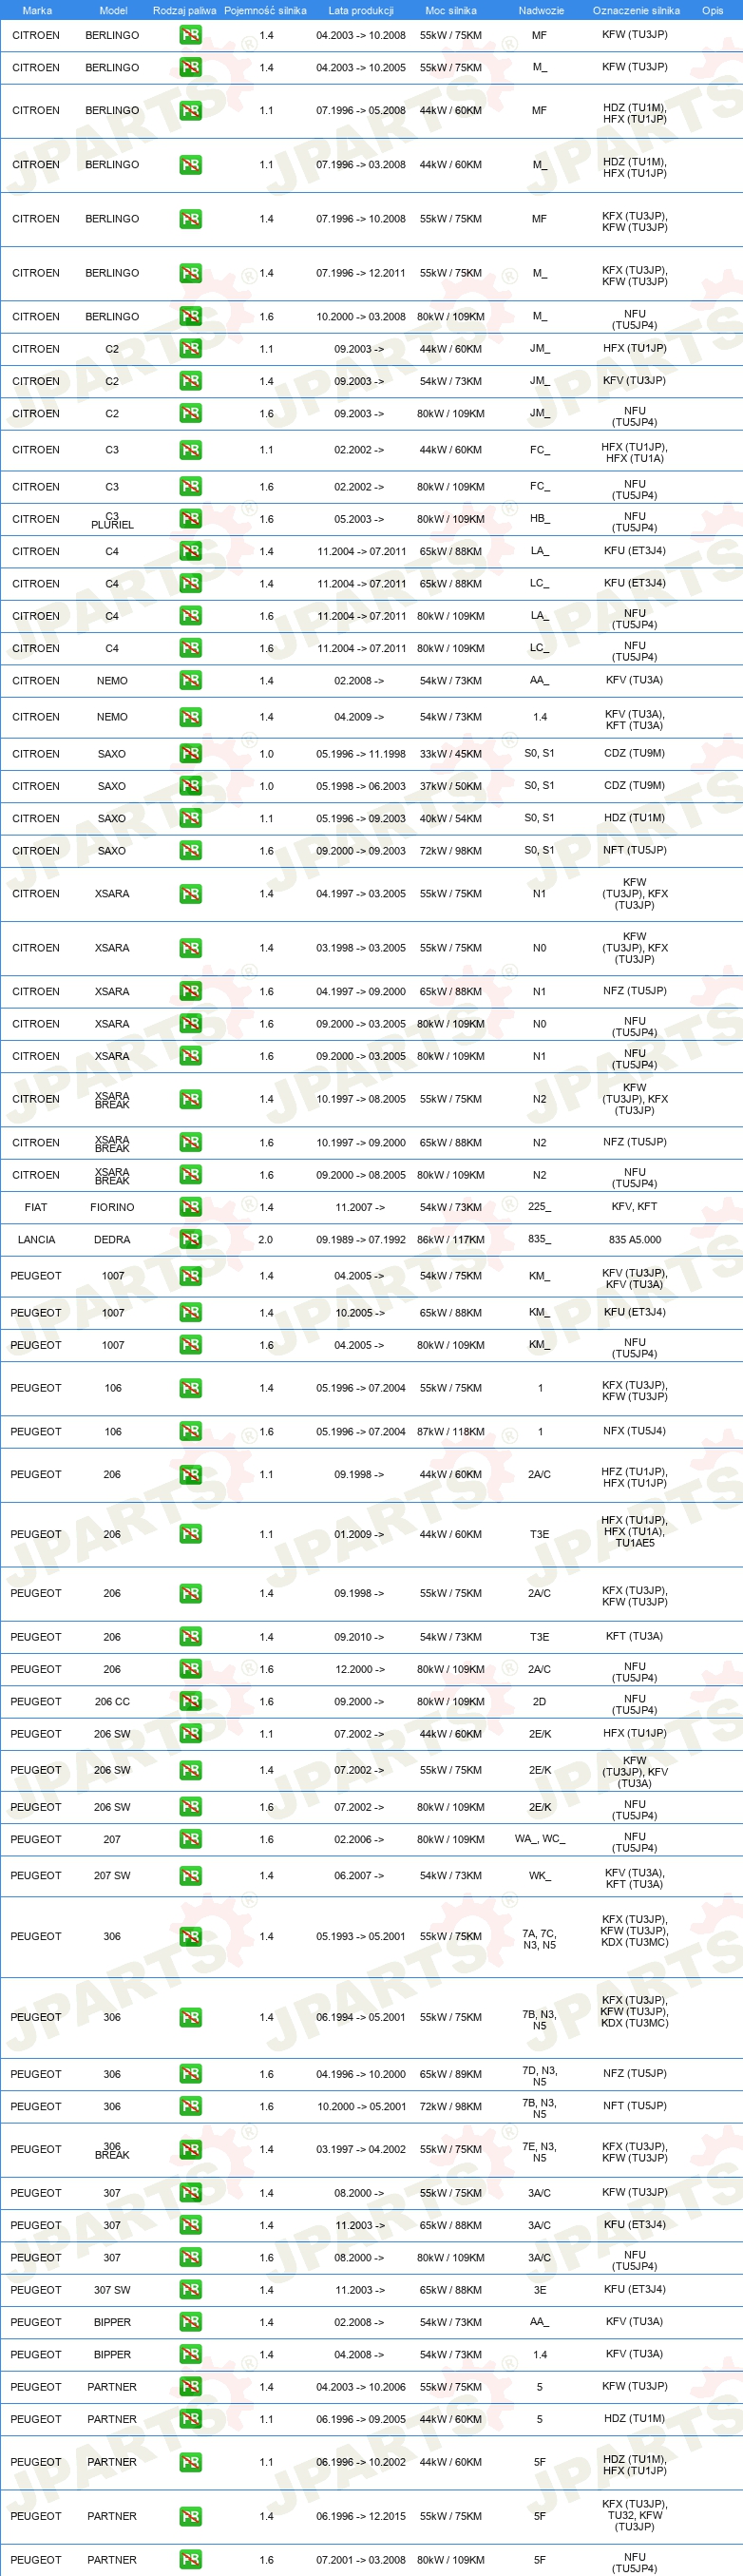Click fuel icon in PEUGEOT 106 1.4 row
This screenshot has height=2576, width=743.
(x=190, y=1388)
